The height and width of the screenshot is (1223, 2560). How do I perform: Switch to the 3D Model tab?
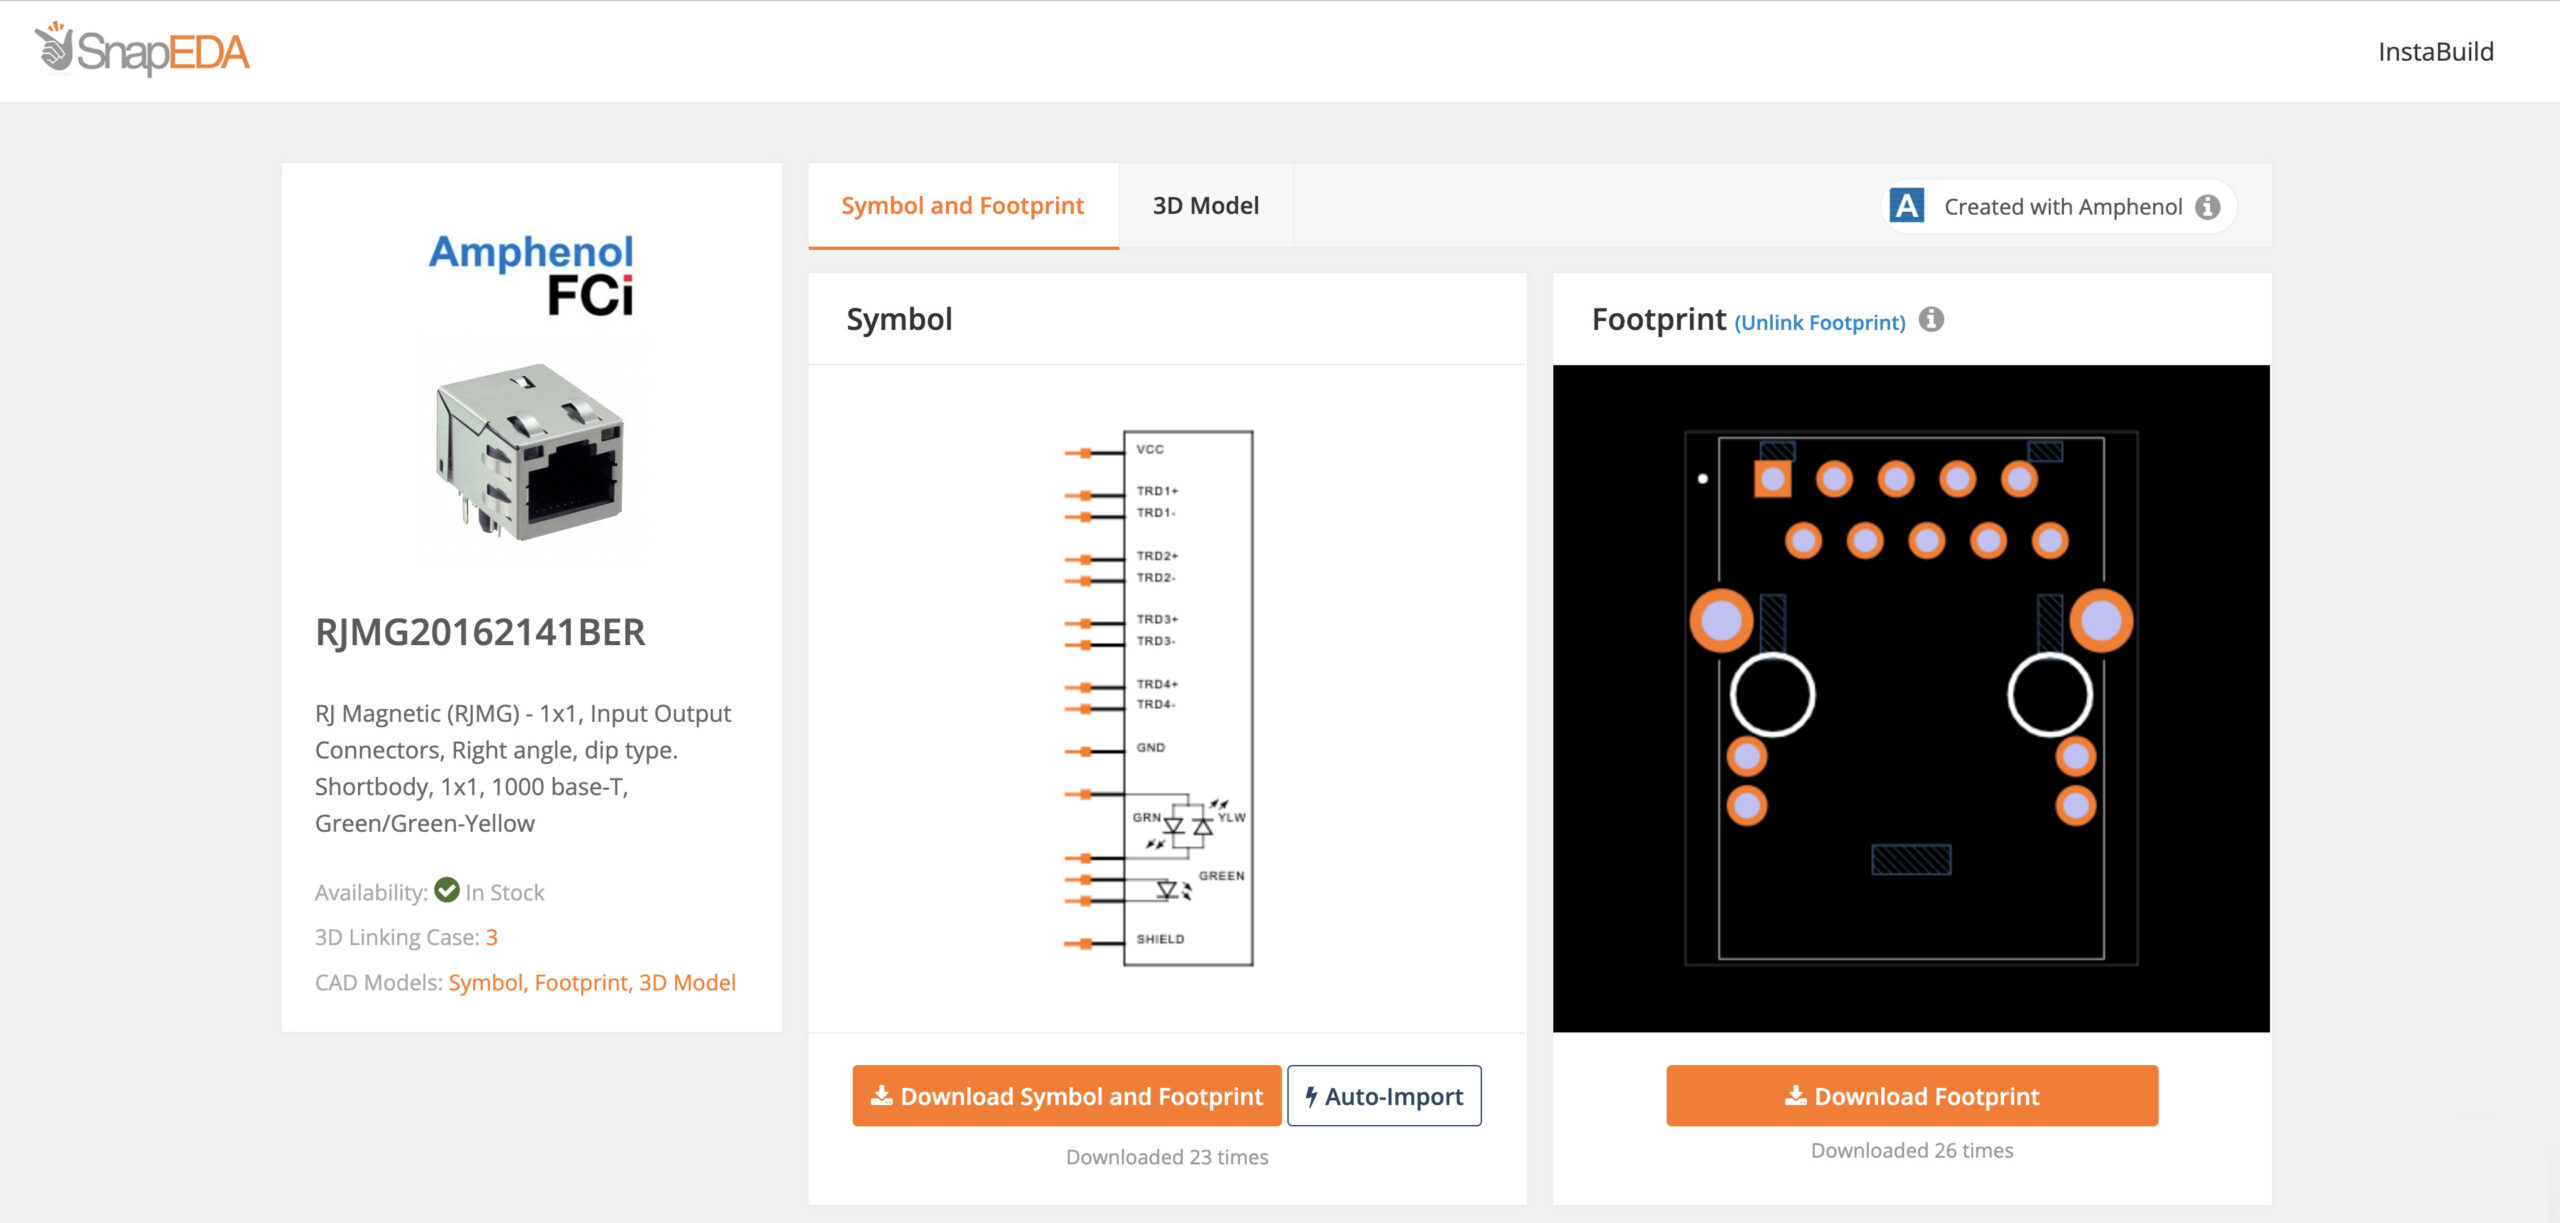pyautogui.click(x=1206, y=205)
